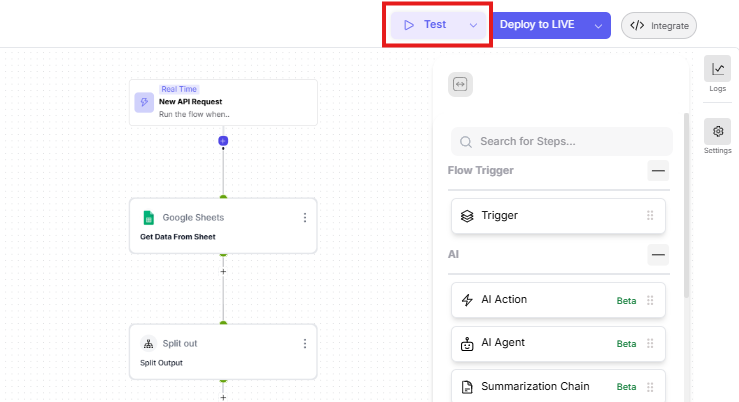Click the Google Sheets node icon
The height and width of the screenshot is (402, 739).
point(149,217)
